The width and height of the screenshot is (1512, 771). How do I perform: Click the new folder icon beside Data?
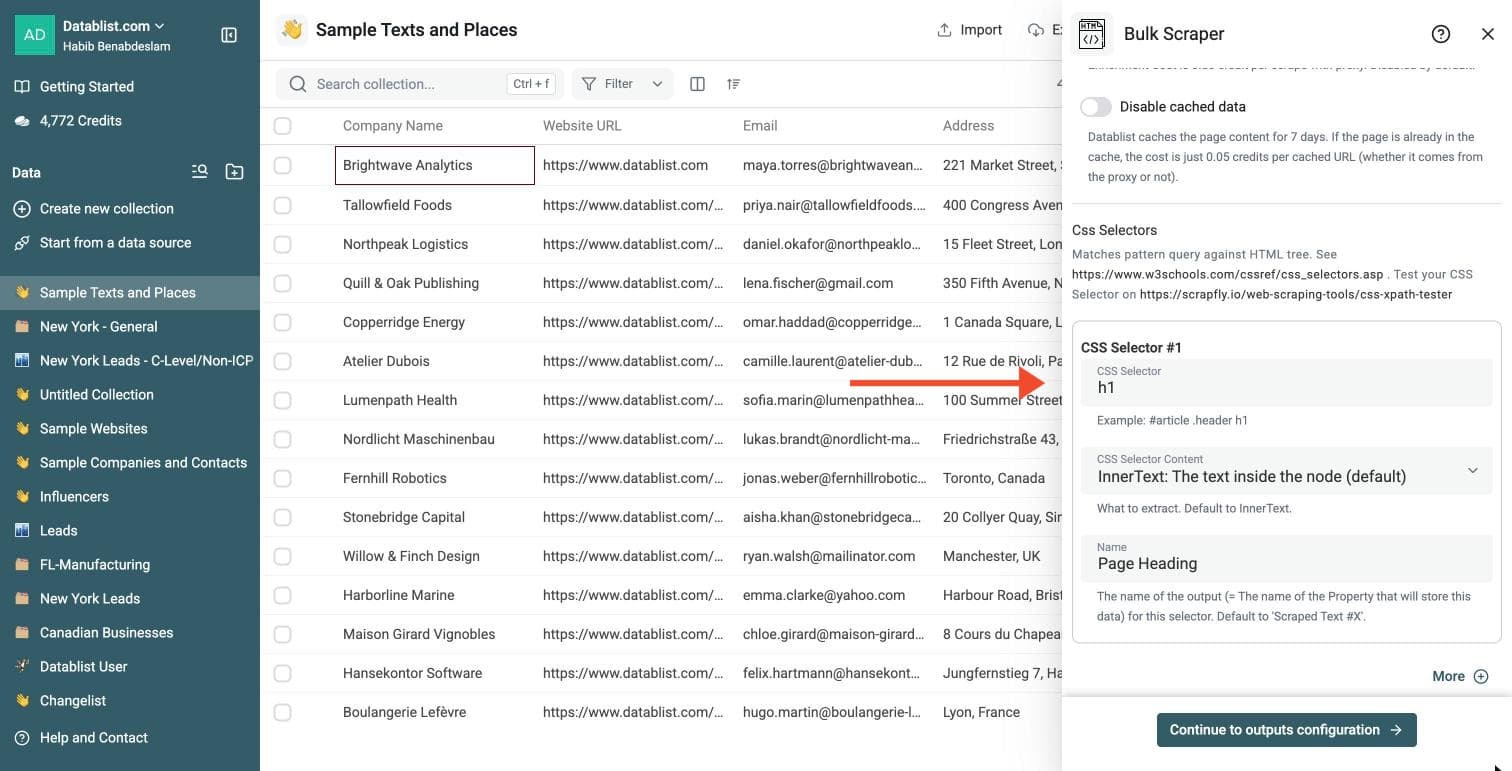(x=234, y=172)
